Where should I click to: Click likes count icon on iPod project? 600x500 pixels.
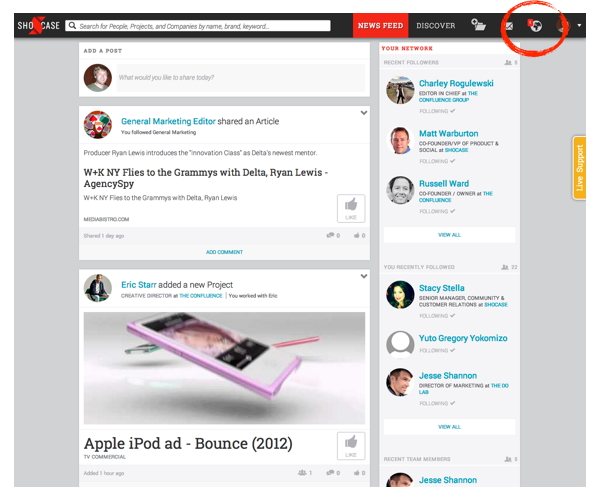click(359, 473)
